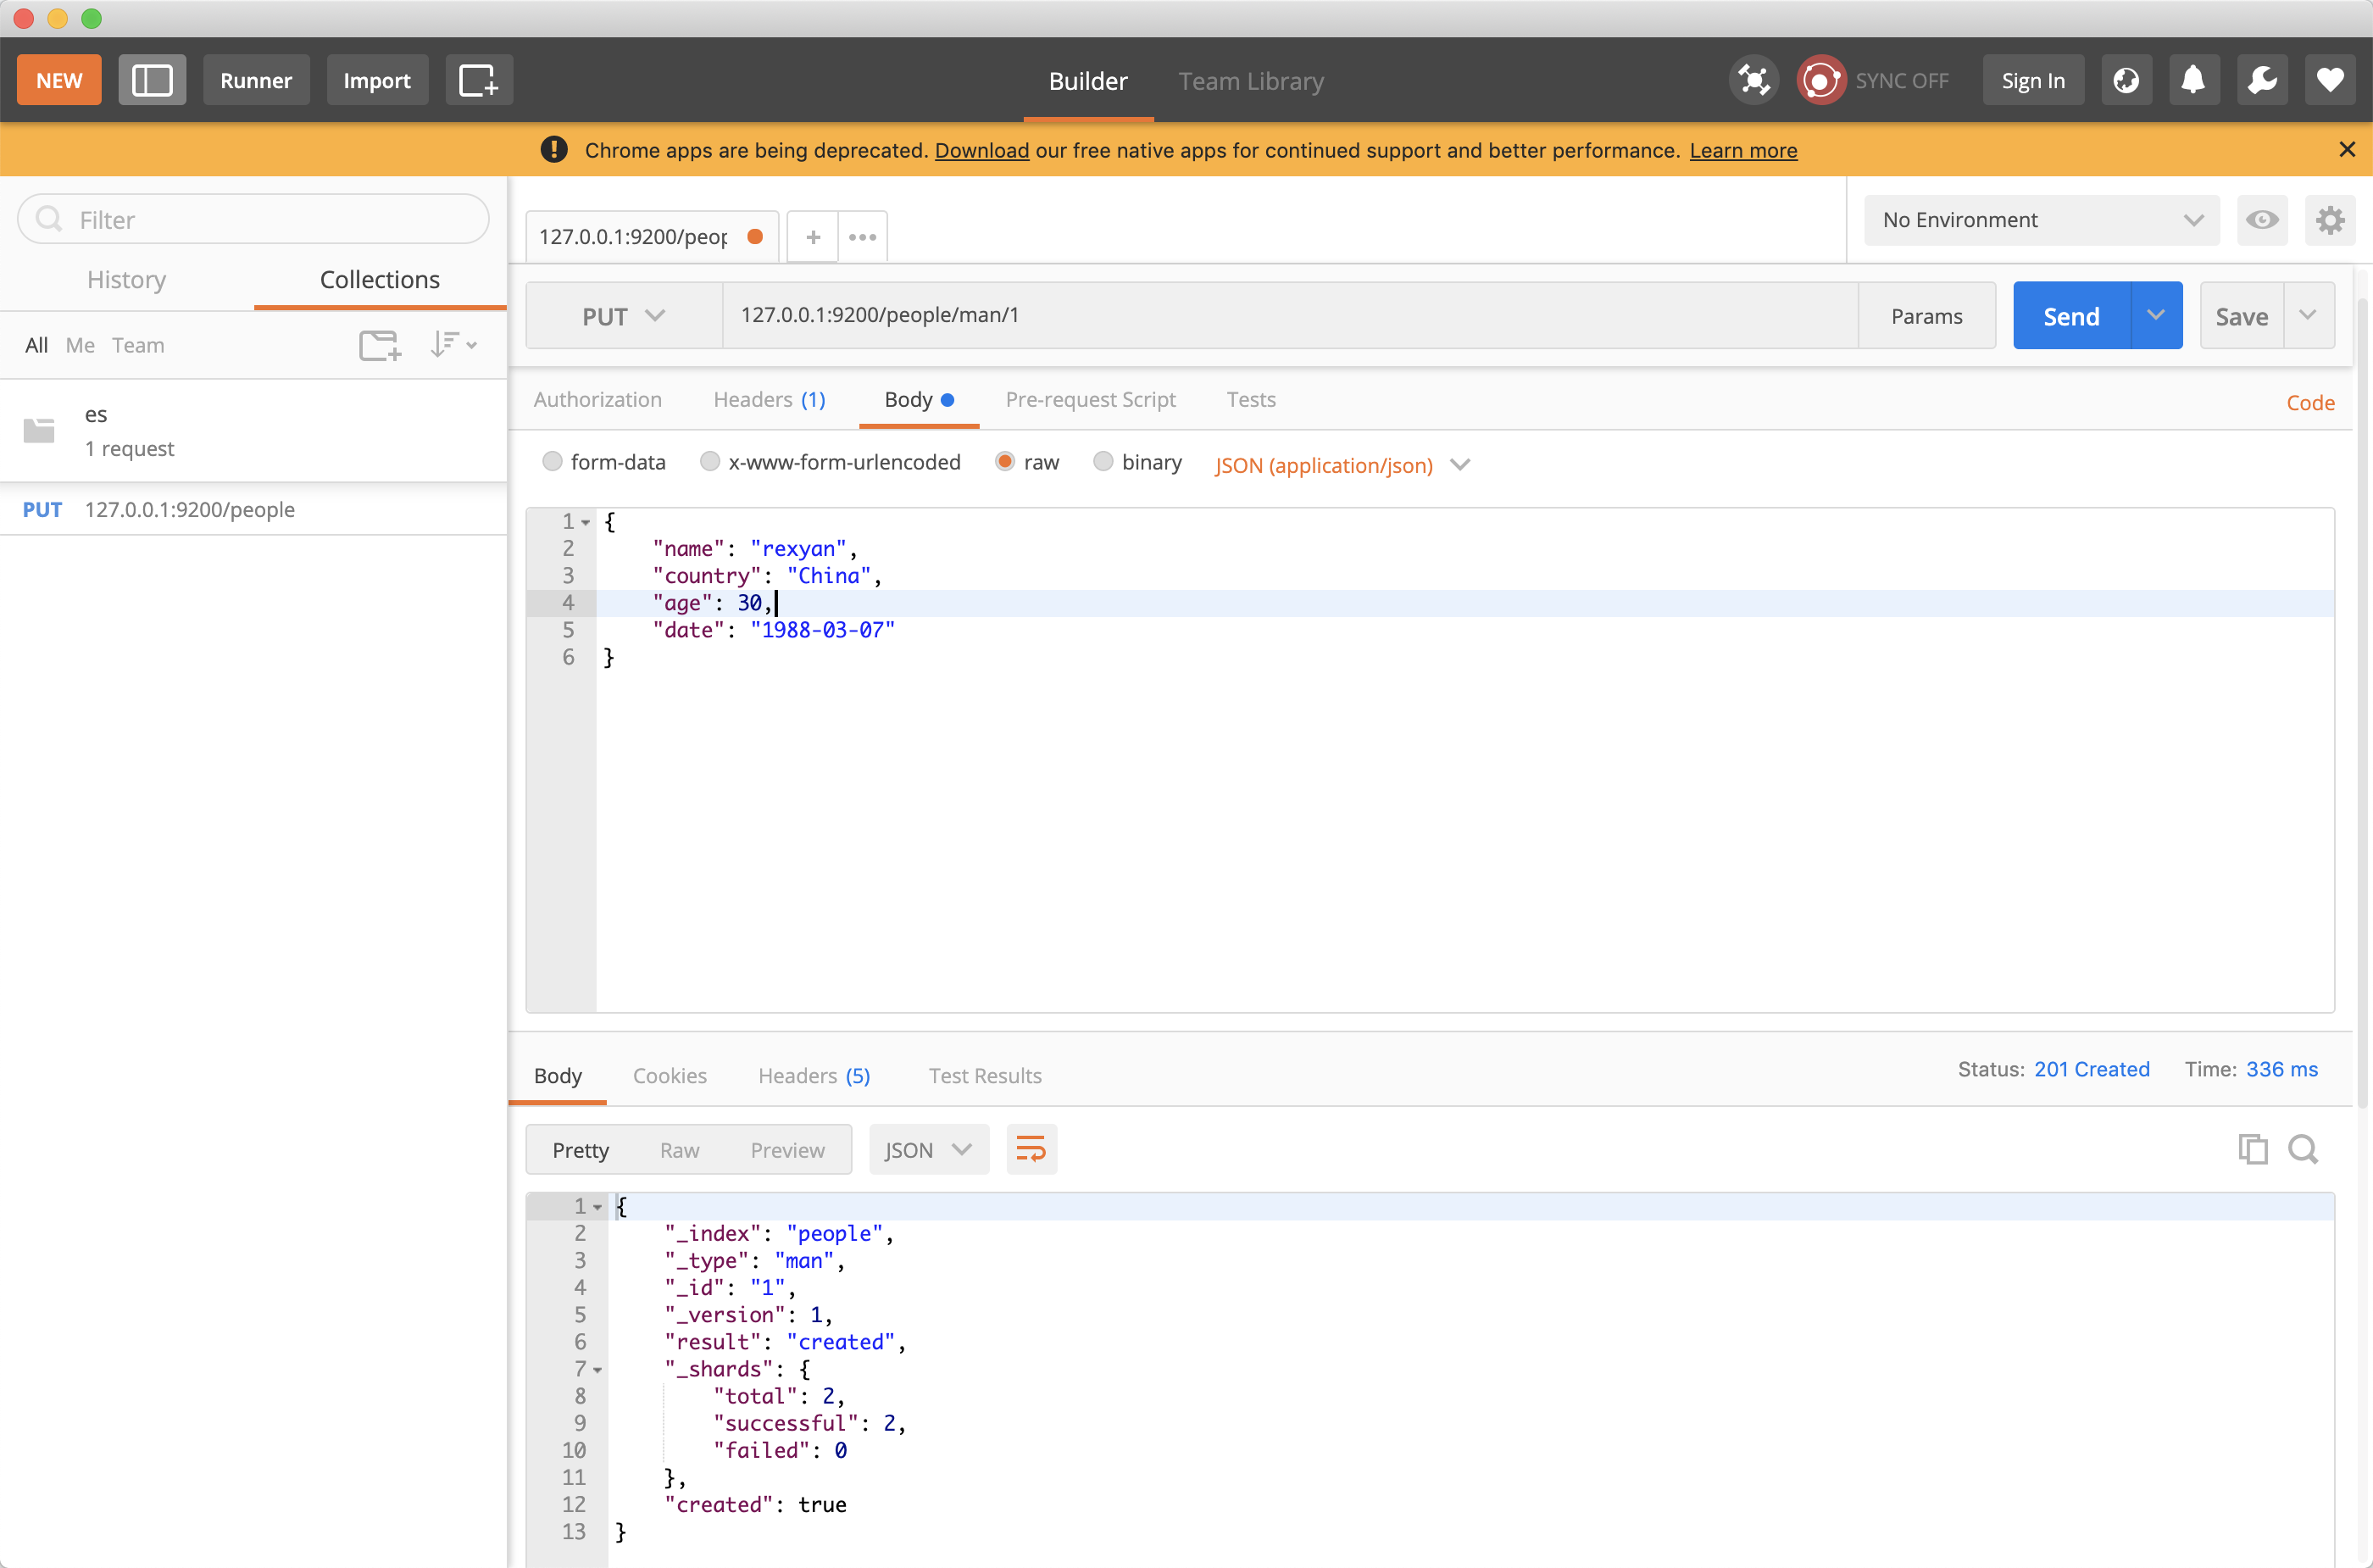This screenshot has width=2373, height=1568.
Task: Open new window icon button
Action: click(478, 80)
